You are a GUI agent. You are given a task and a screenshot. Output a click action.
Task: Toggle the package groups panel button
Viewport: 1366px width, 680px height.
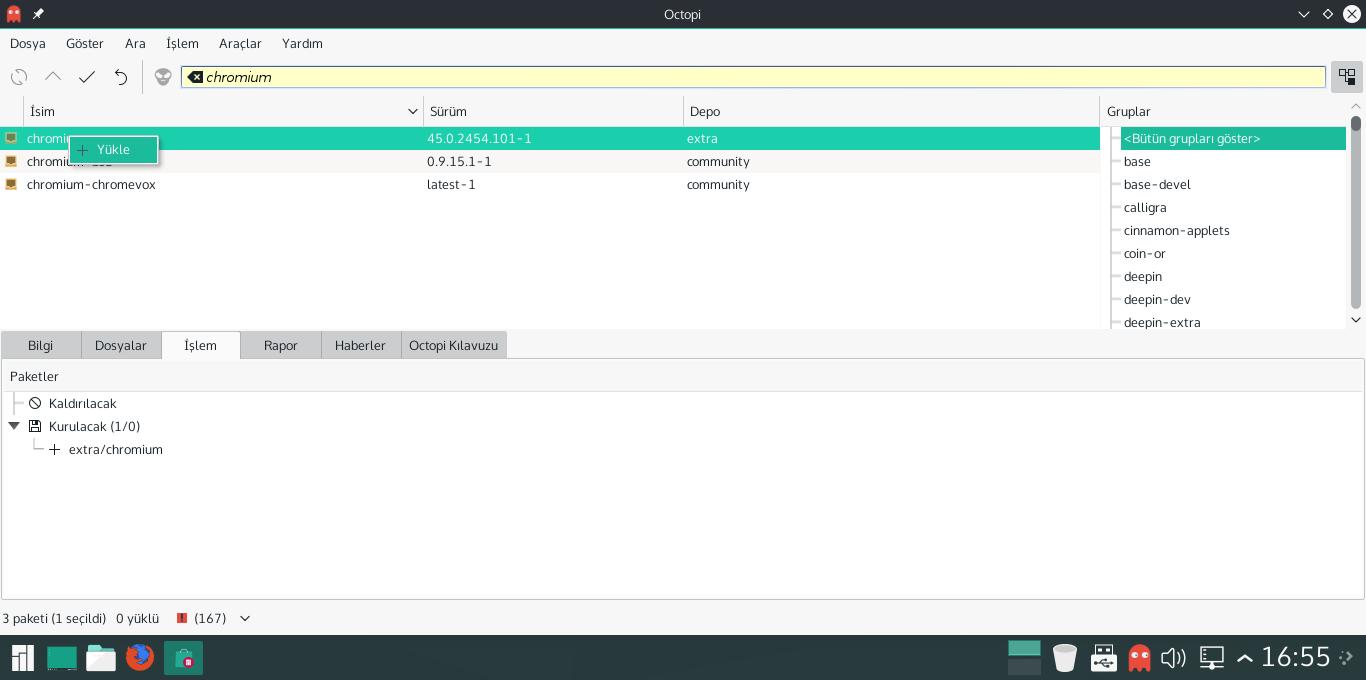click(x=1347, y=77)
